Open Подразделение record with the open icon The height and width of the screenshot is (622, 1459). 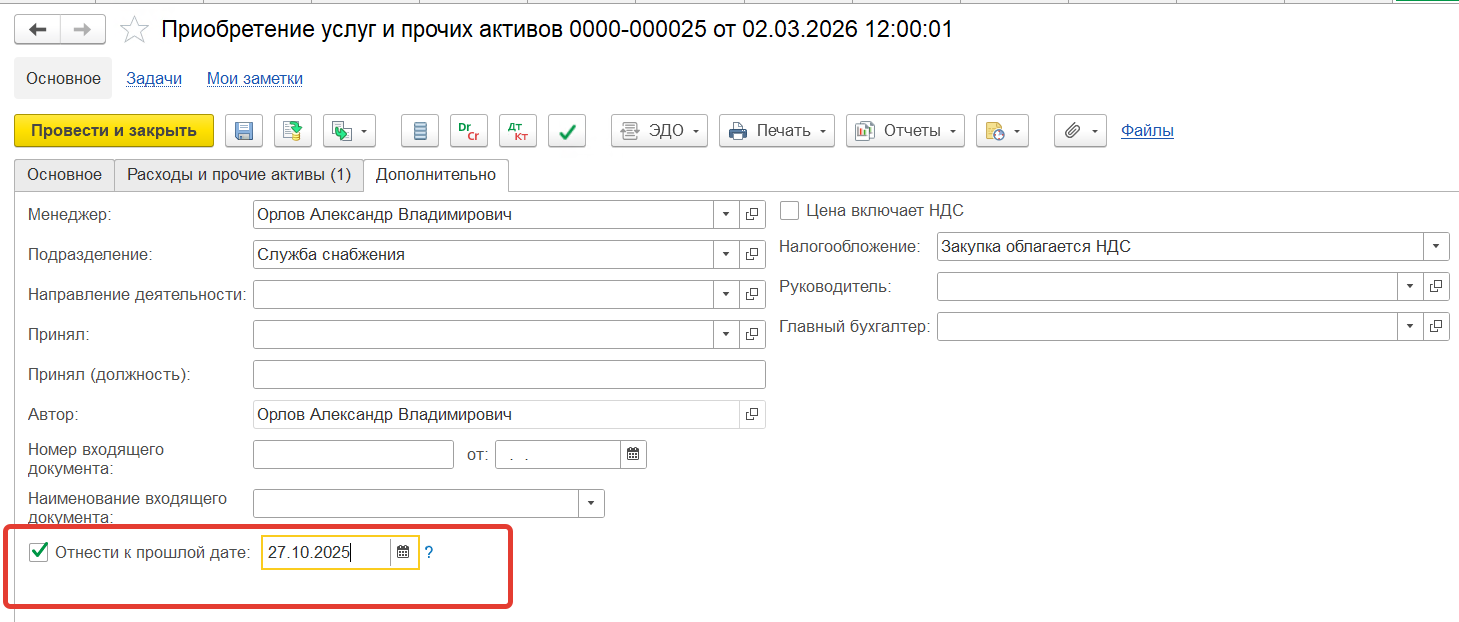(x=752, y=254)
